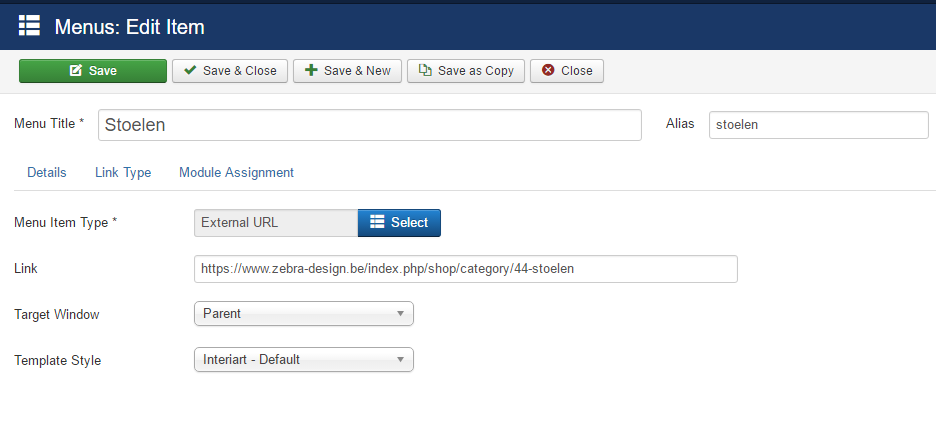Screen dimensions: 936x426
Task: Click the menu list icon beside Menus: Edit Item
Action: pyautogui.click(x=29, y=26)
